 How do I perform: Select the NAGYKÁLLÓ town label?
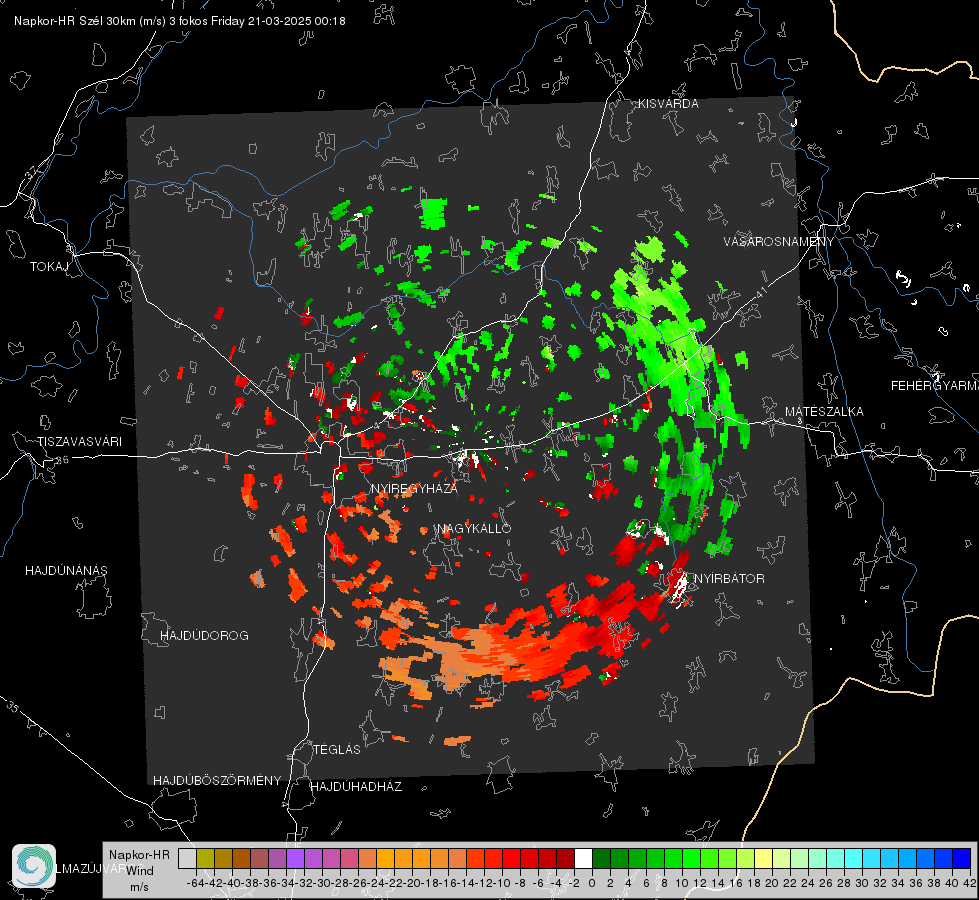click(474, 529)
